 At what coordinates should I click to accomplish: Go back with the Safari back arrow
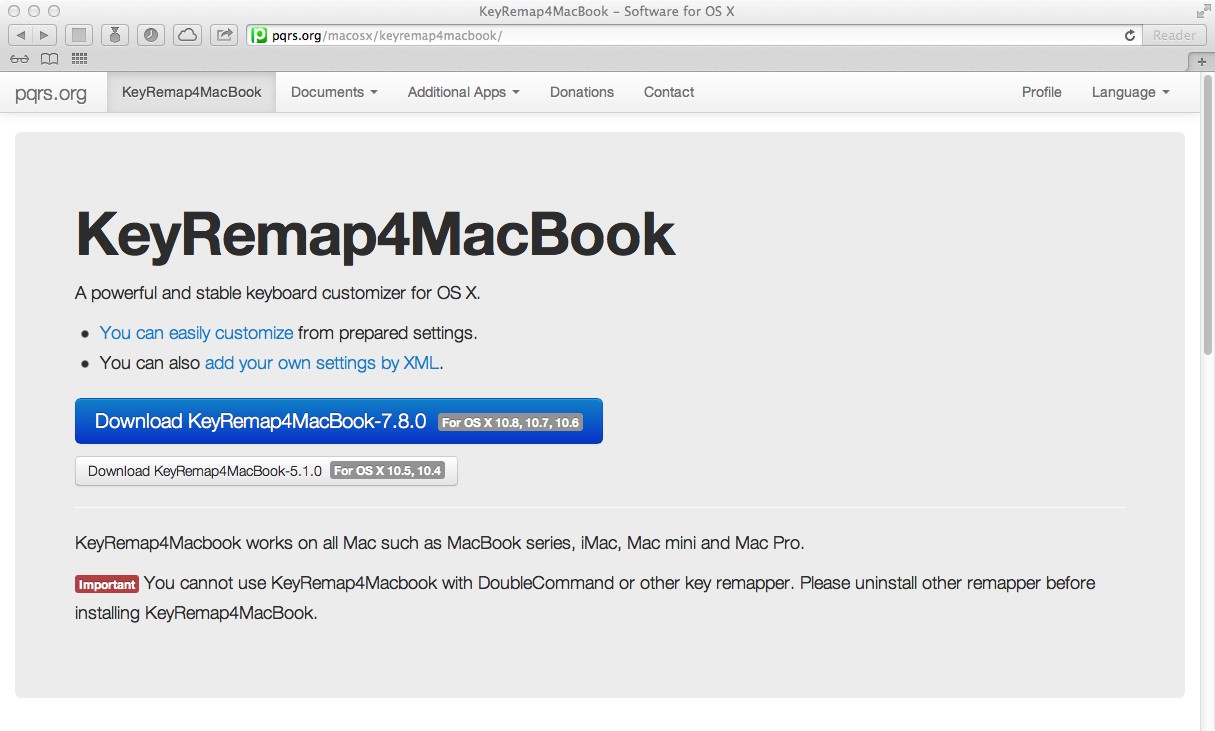pyautogui.click(x=20, y=35)
